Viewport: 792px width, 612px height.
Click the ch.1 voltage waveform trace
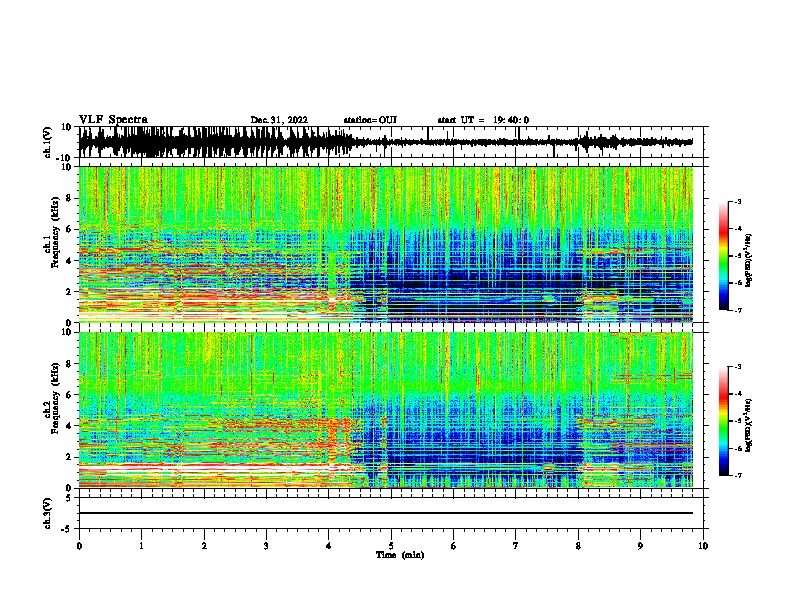pyautogui.click(x=385, y=142)
